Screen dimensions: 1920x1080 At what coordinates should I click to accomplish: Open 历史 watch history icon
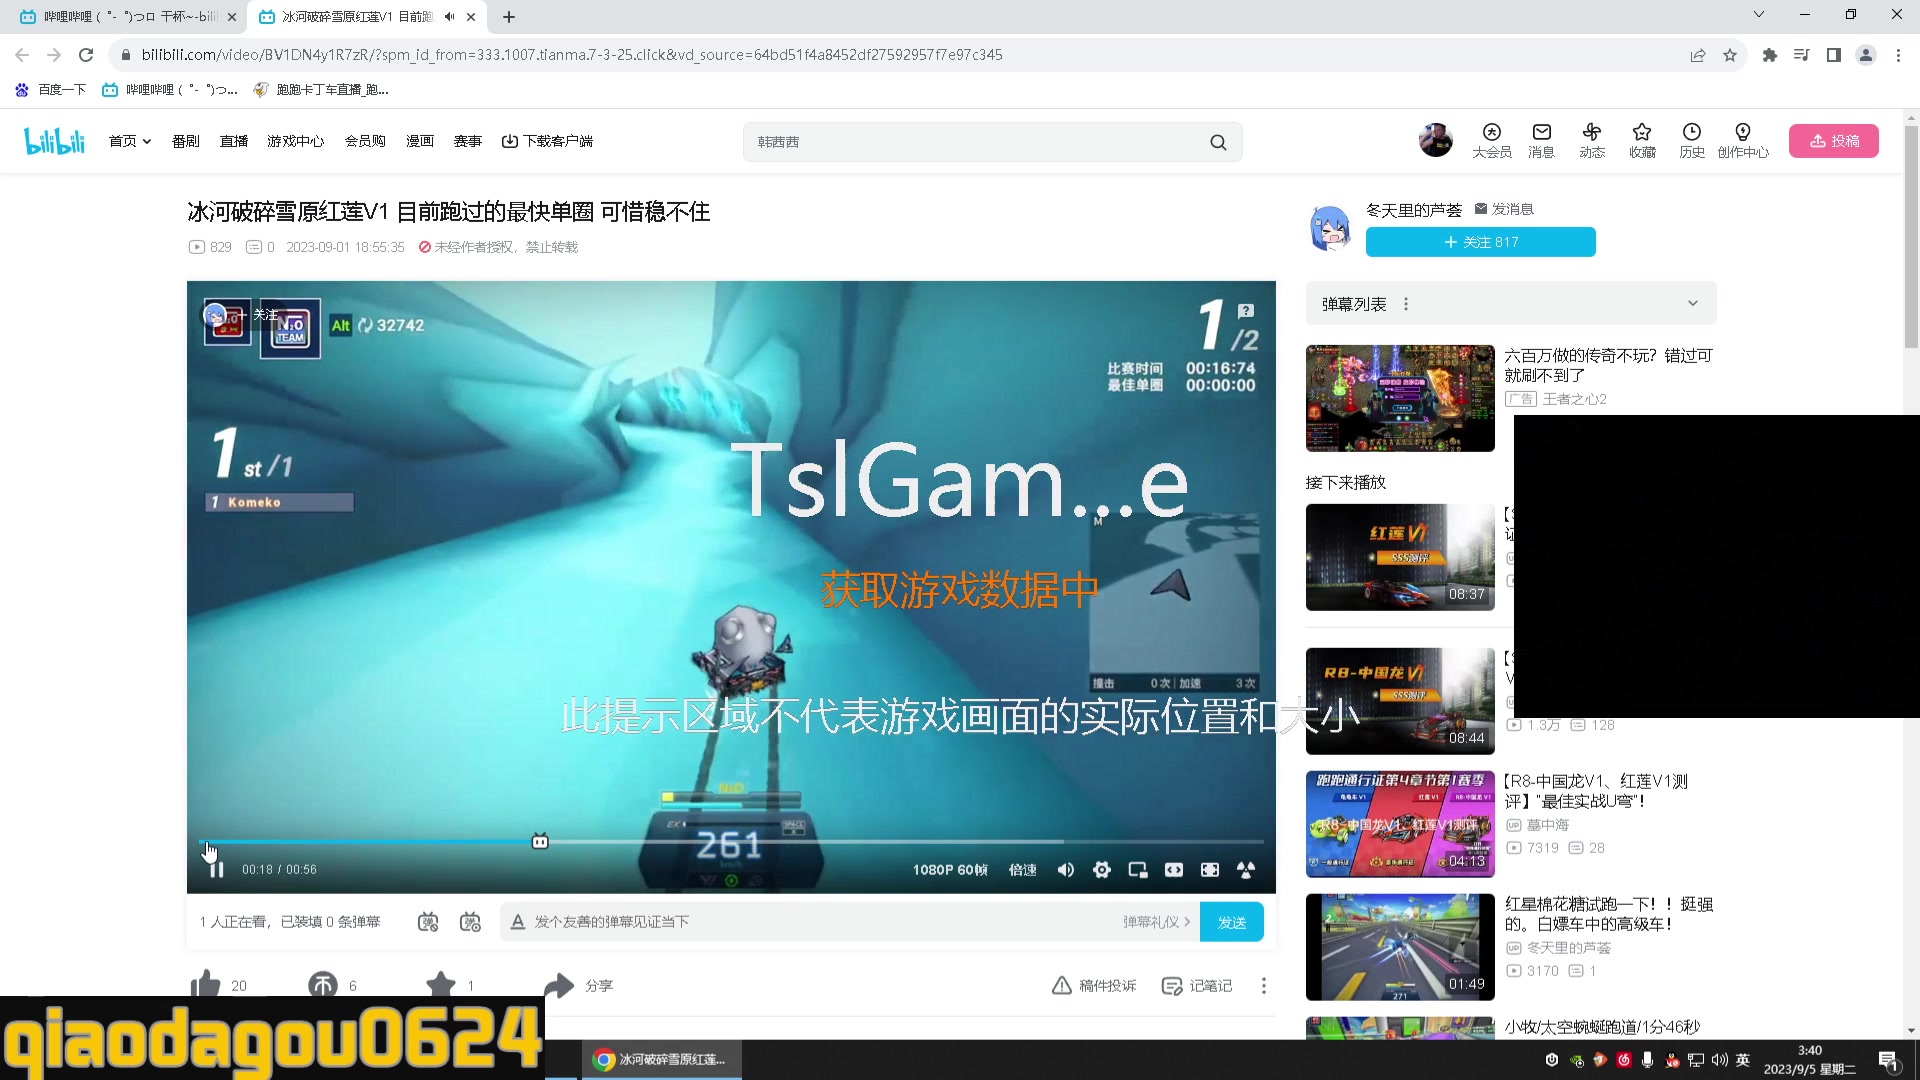(1692, 141)
